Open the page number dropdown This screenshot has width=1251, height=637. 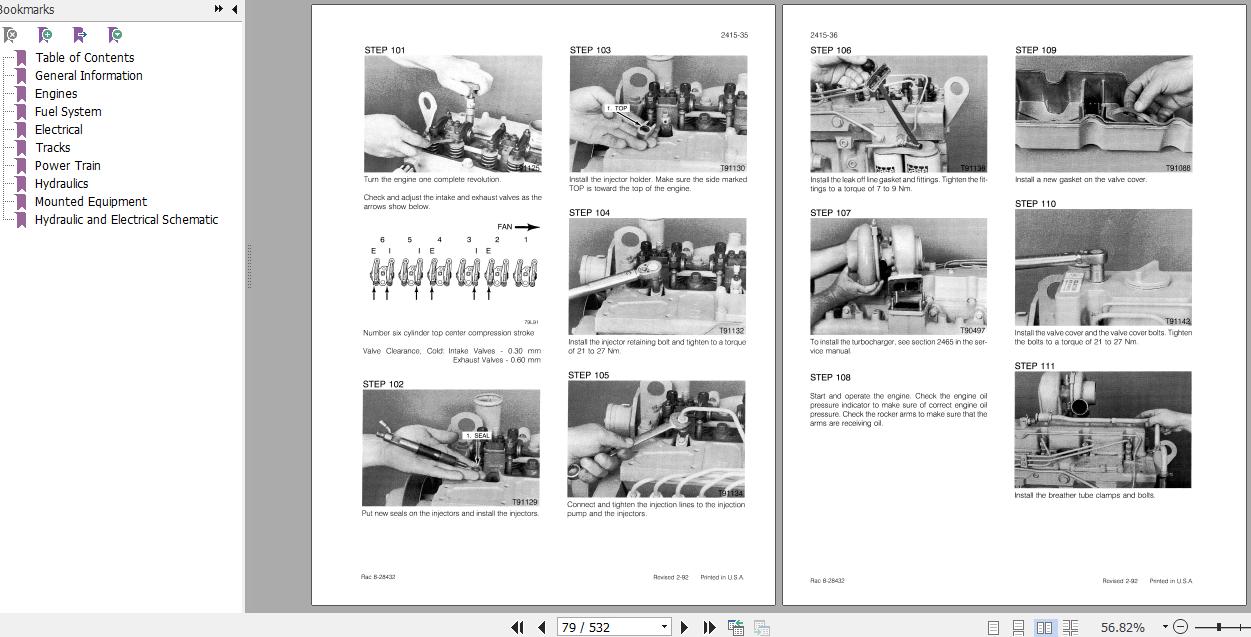tap(664, 626)
